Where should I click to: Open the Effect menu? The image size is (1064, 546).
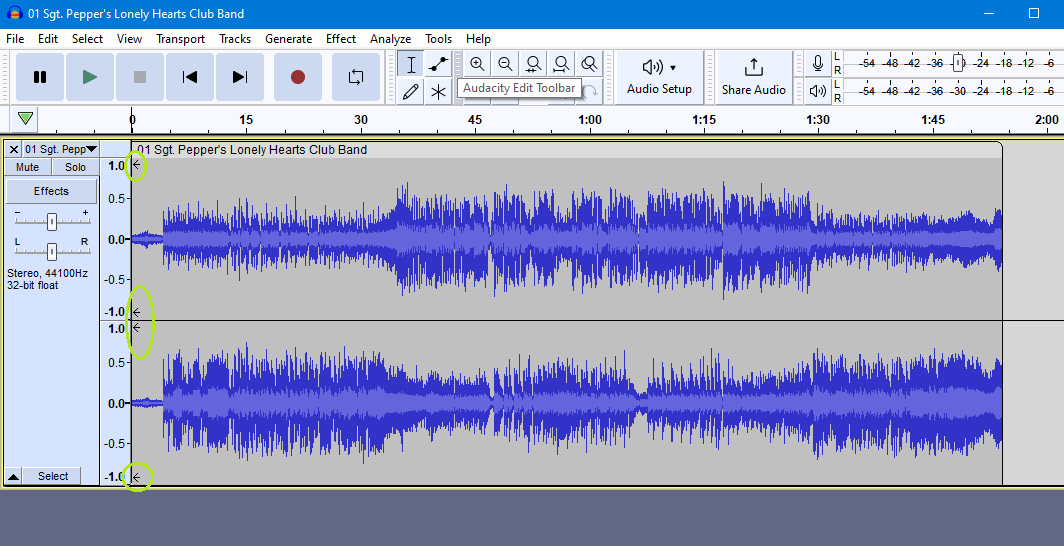coord(341,39)
